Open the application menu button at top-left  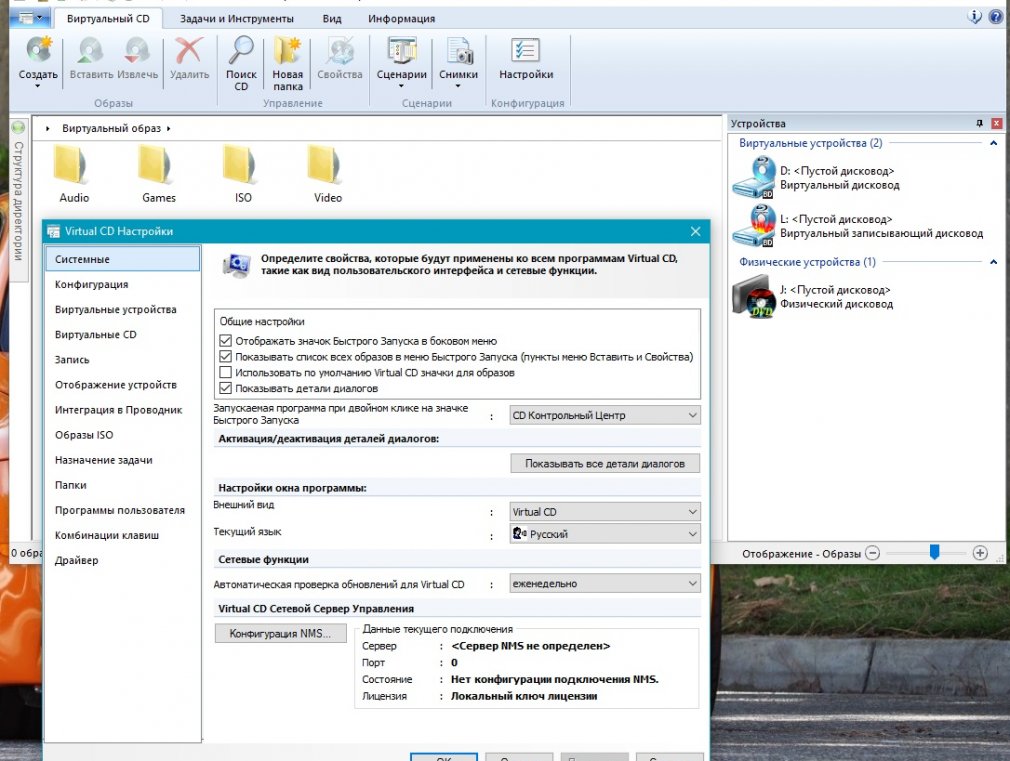[30, 18]
